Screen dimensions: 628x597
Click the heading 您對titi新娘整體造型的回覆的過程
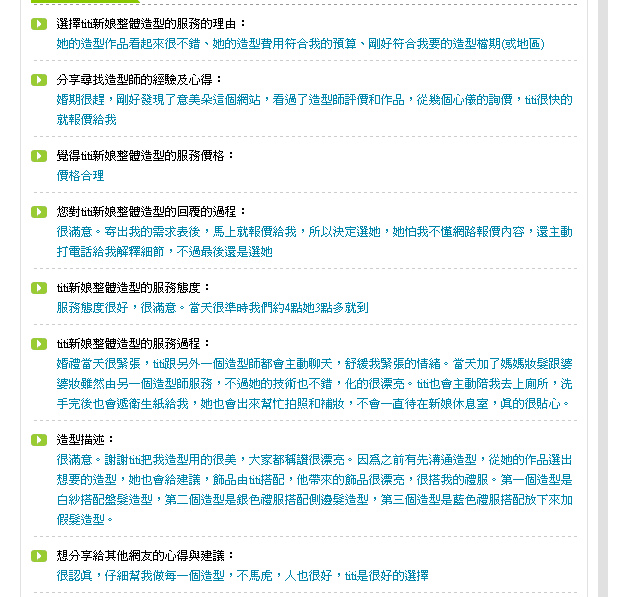click(151, 212)
